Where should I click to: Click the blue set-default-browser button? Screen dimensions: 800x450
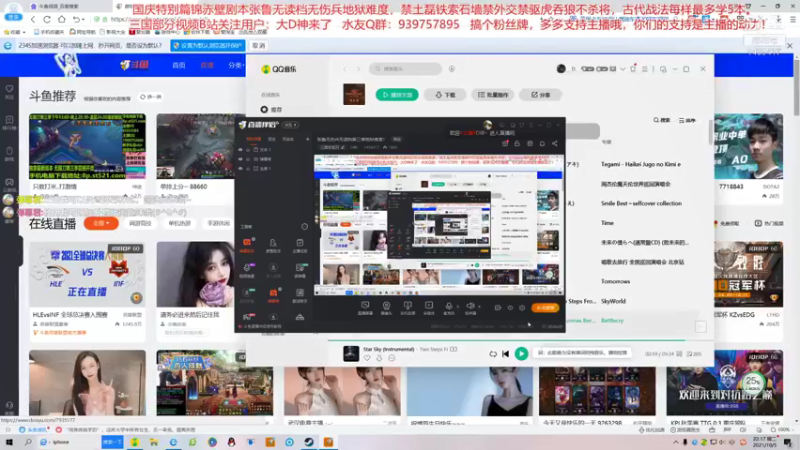[207, 45]
